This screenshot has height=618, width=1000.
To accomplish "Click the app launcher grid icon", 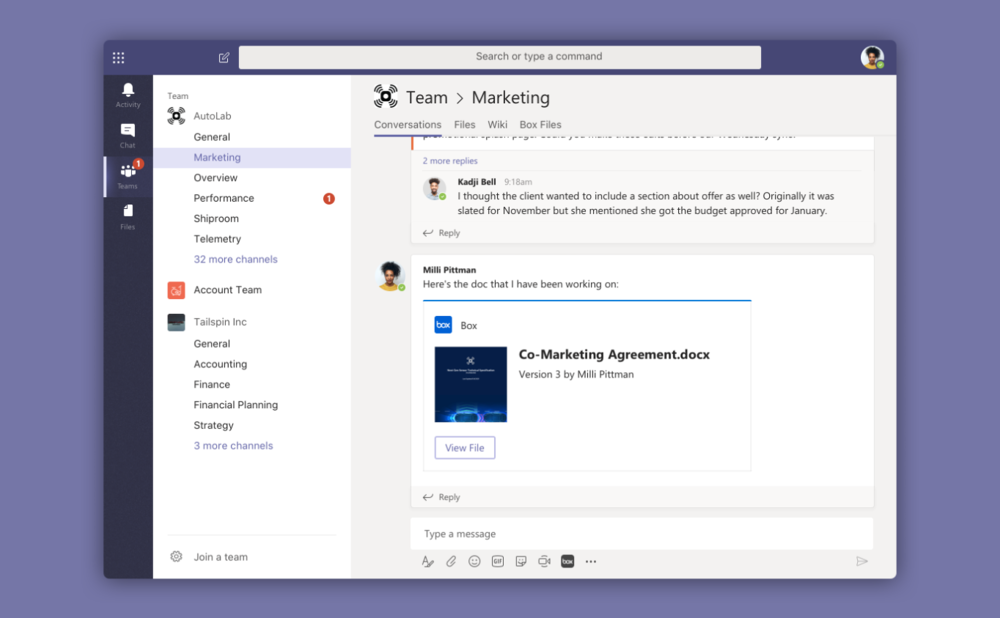I will click(118, 58).
